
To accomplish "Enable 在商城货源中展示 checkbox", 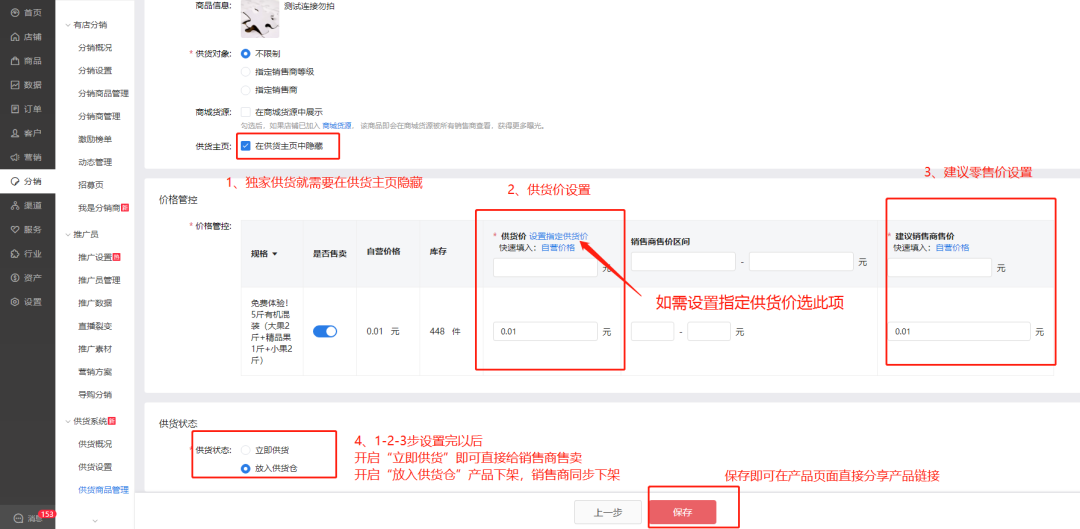I will pyautogui.click(x=246, y=112).
